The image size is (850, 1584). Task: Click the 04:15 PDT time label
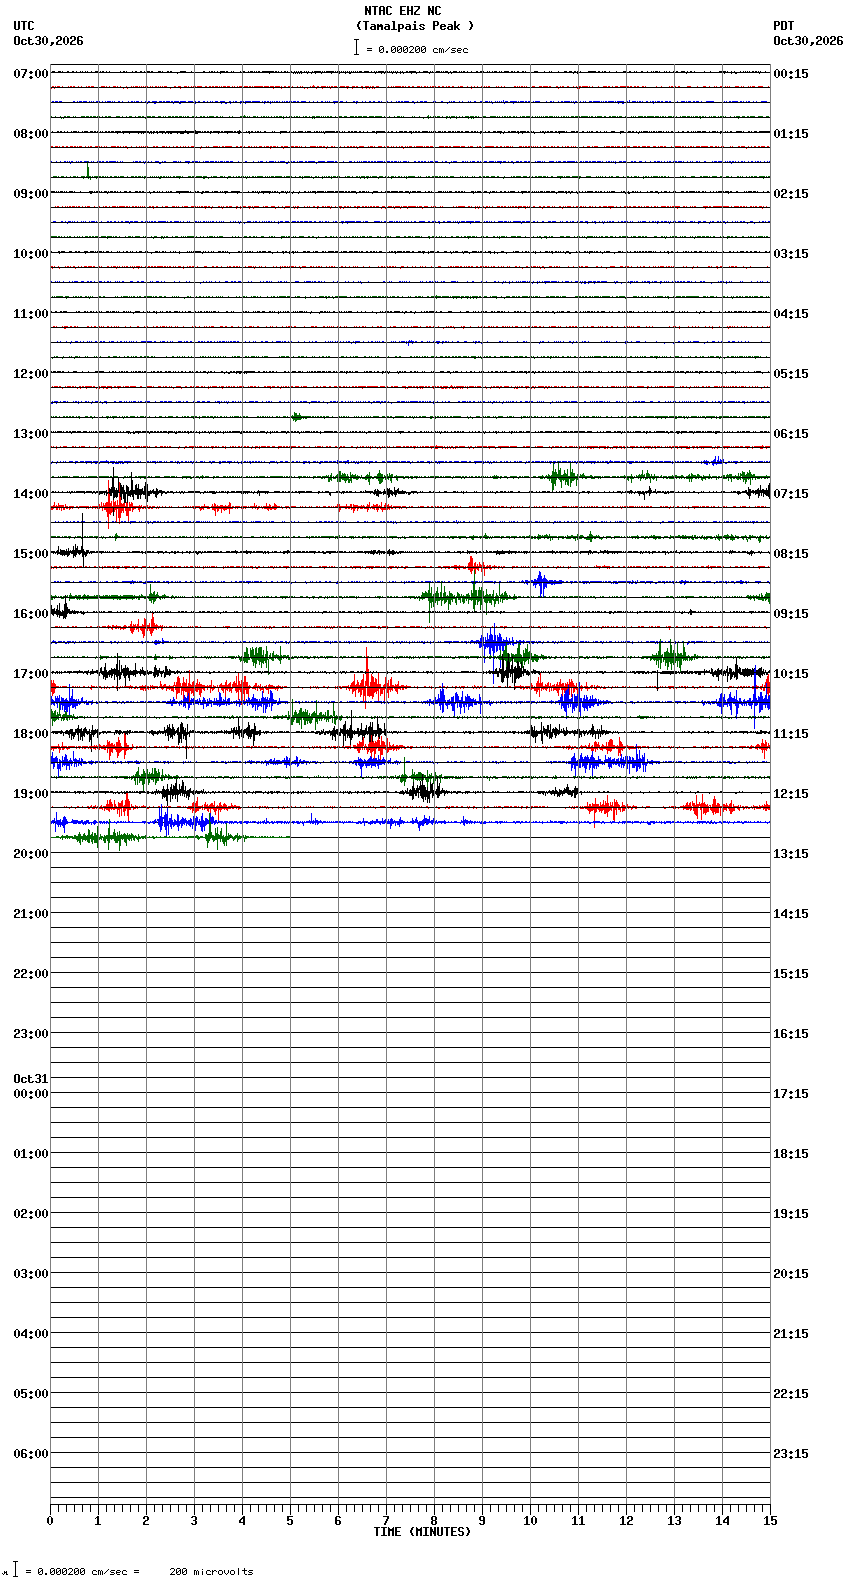(x=791, y=314)
